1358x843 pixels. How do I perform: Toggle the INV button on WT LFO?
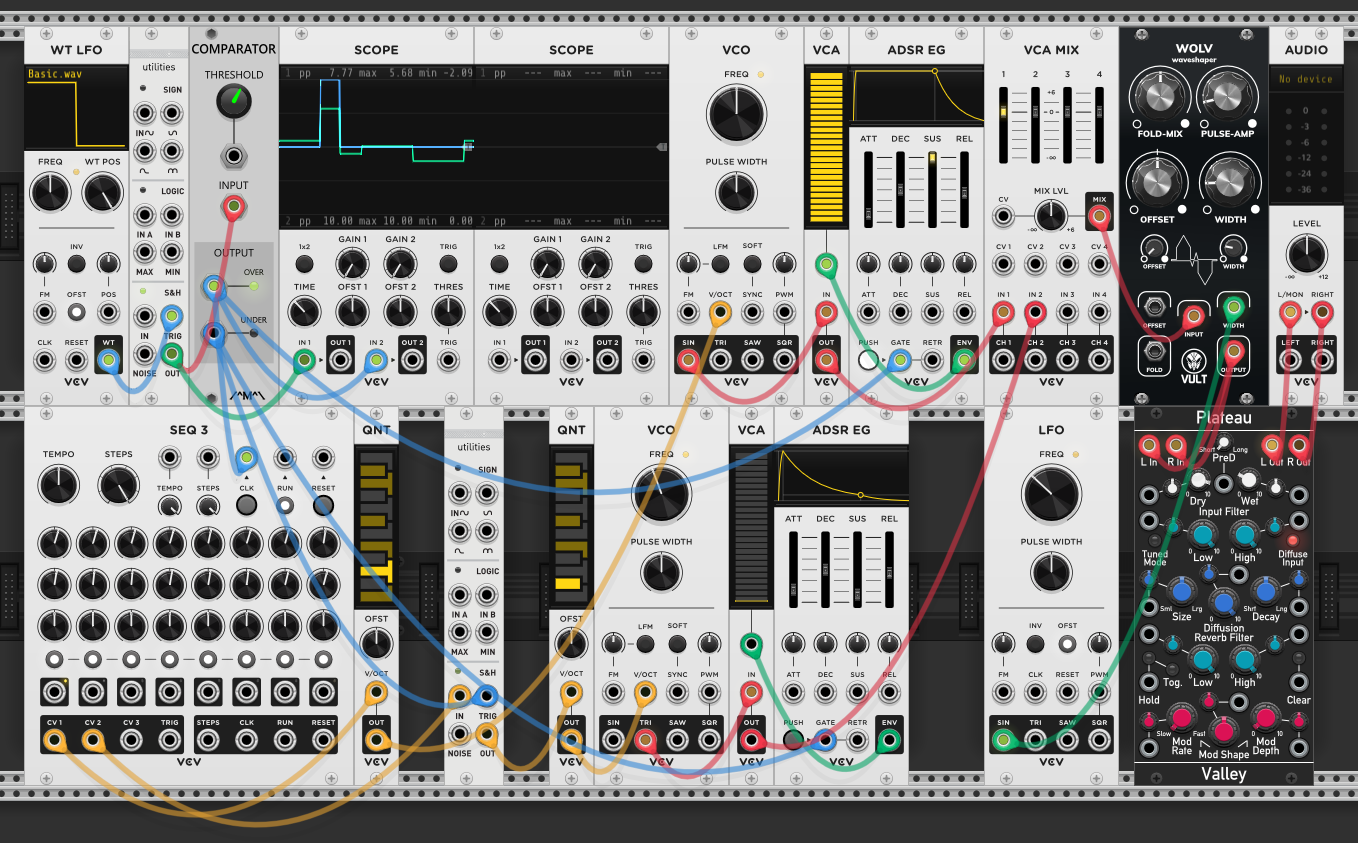tap(76, 264)
